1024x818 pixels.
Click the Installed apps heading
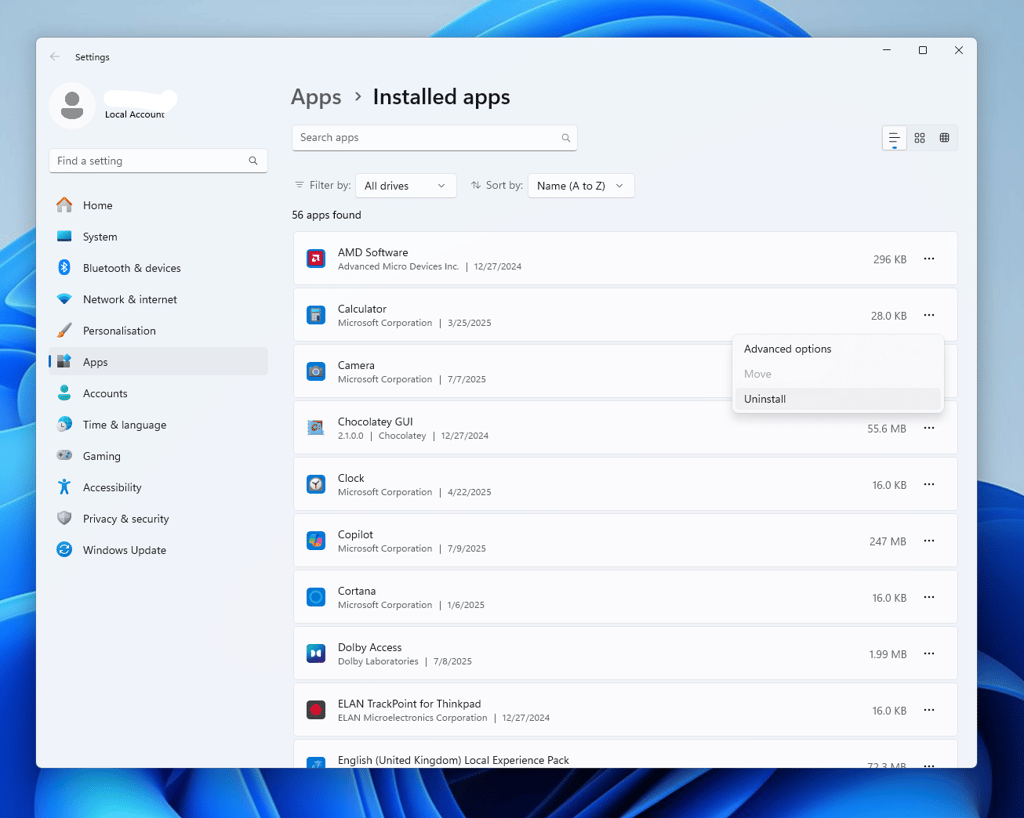pyautogui.click(x=441, y=97)
